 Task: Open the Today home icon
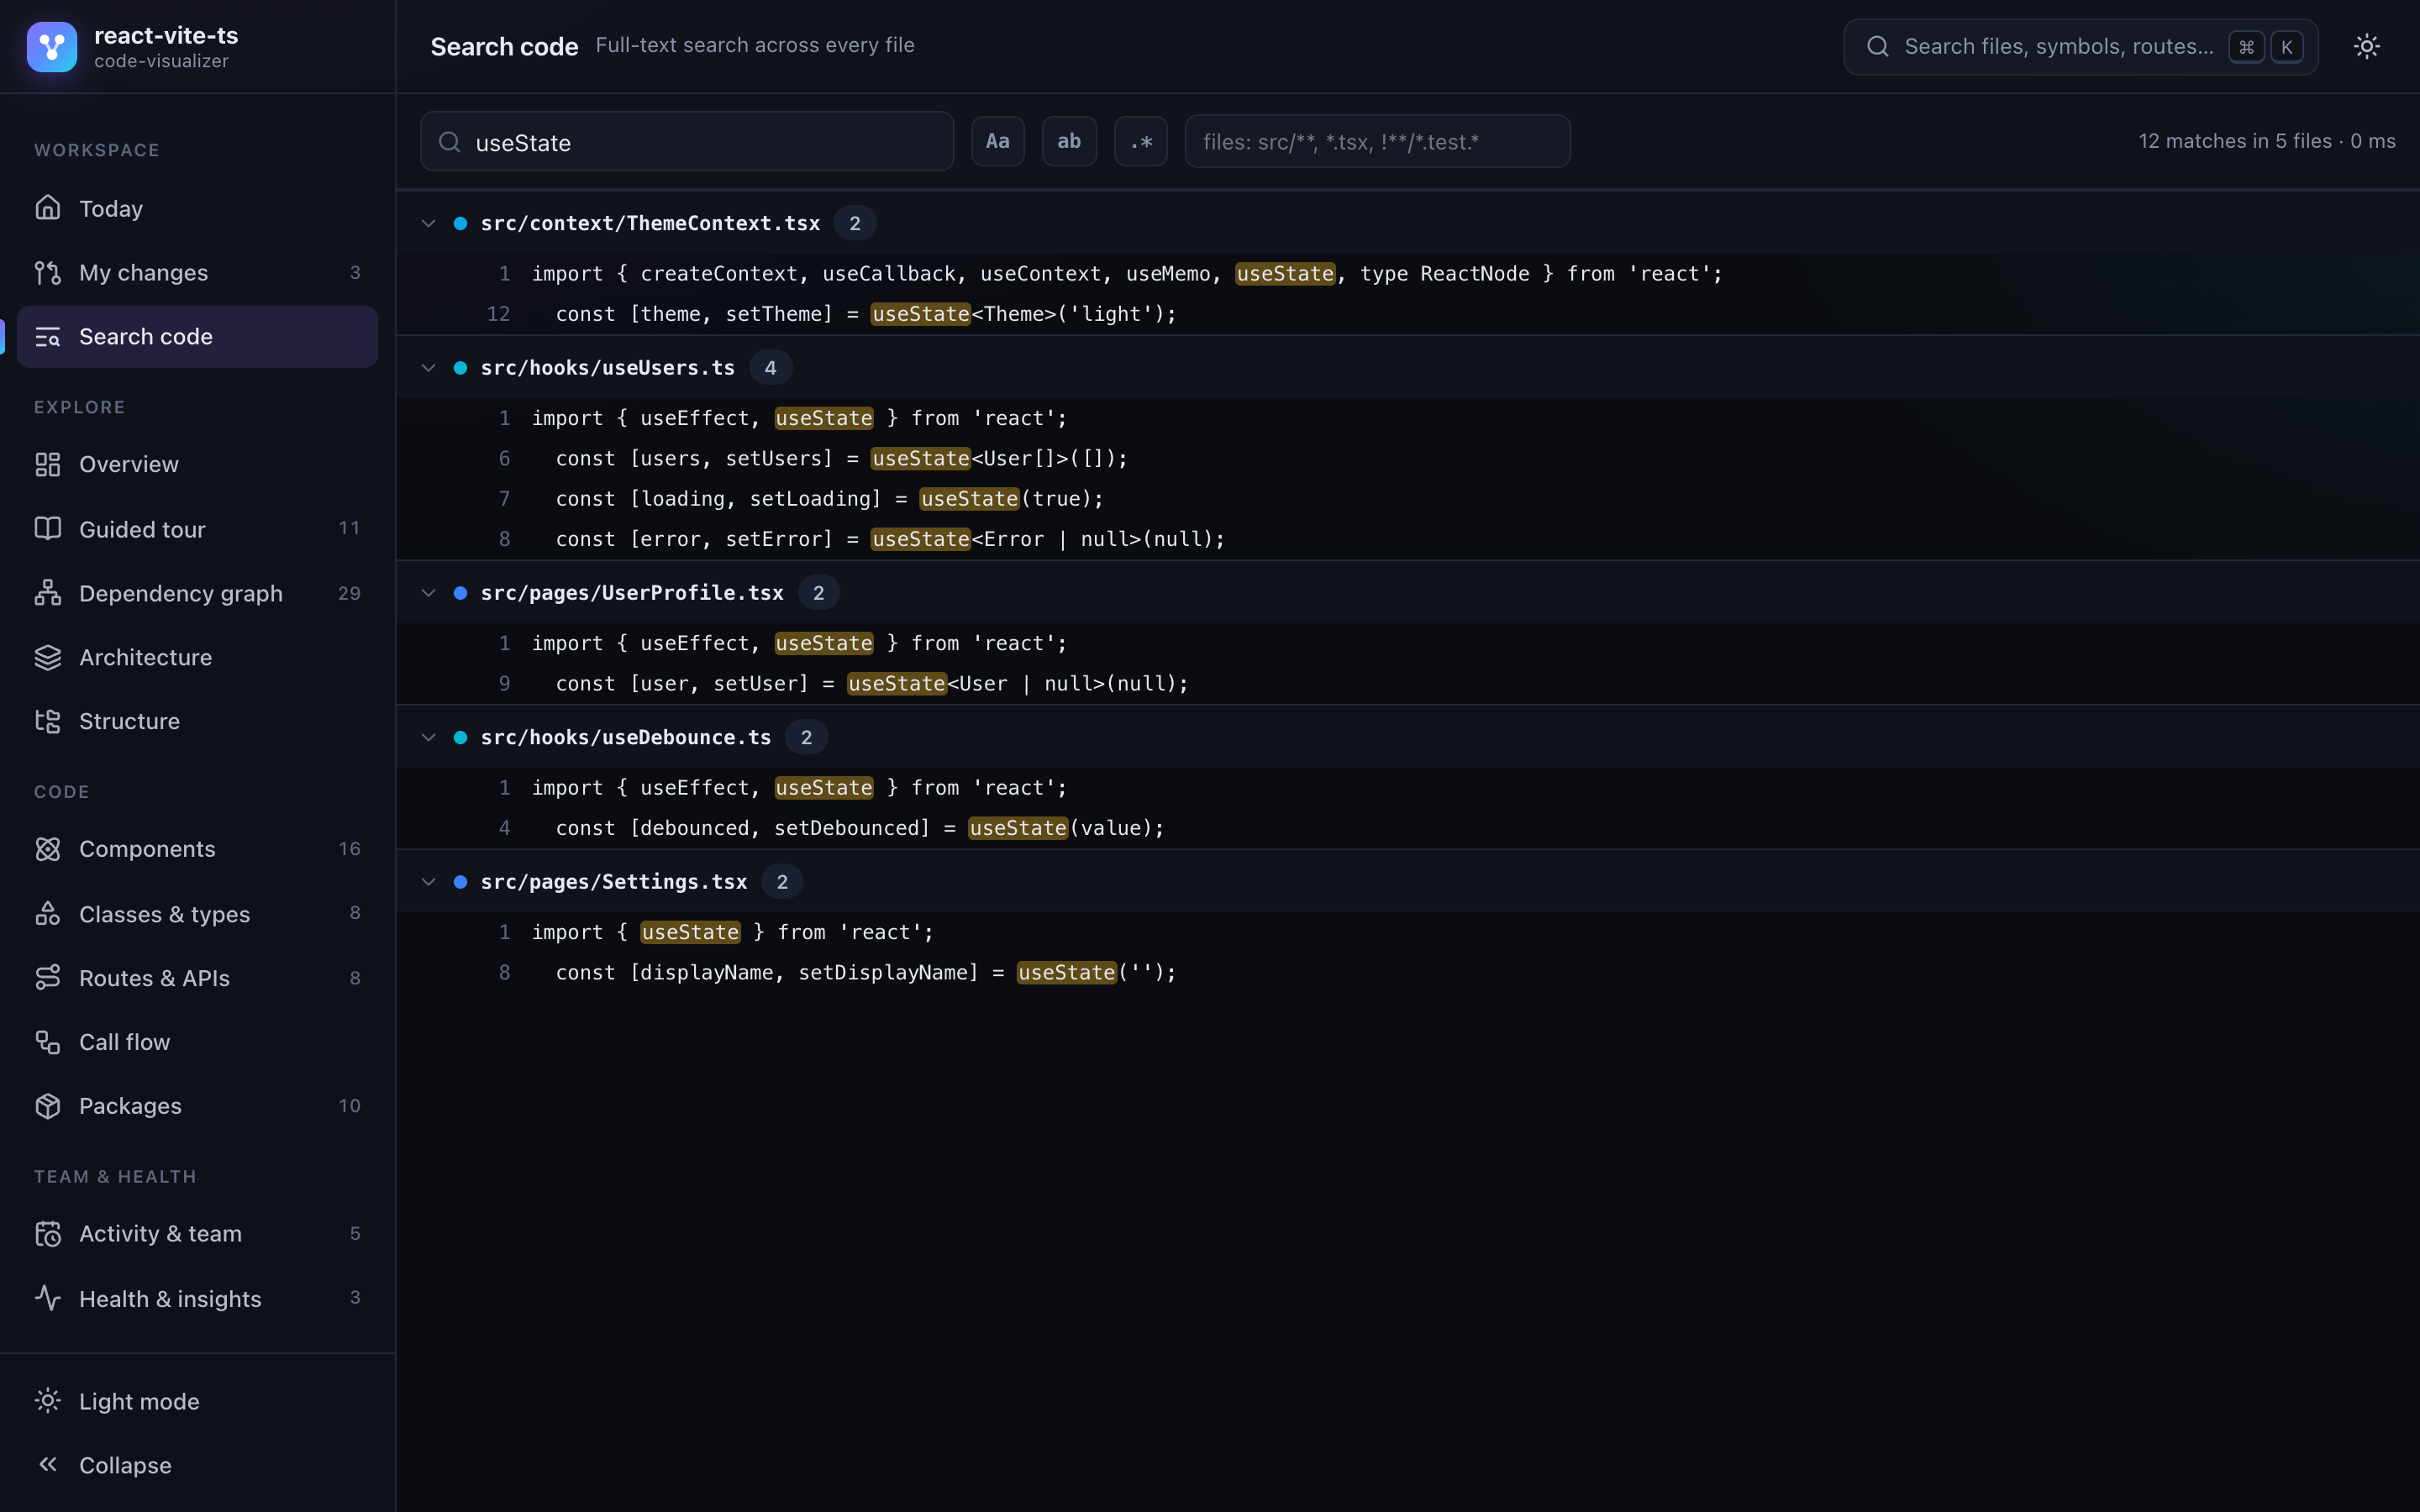(48, 208)
